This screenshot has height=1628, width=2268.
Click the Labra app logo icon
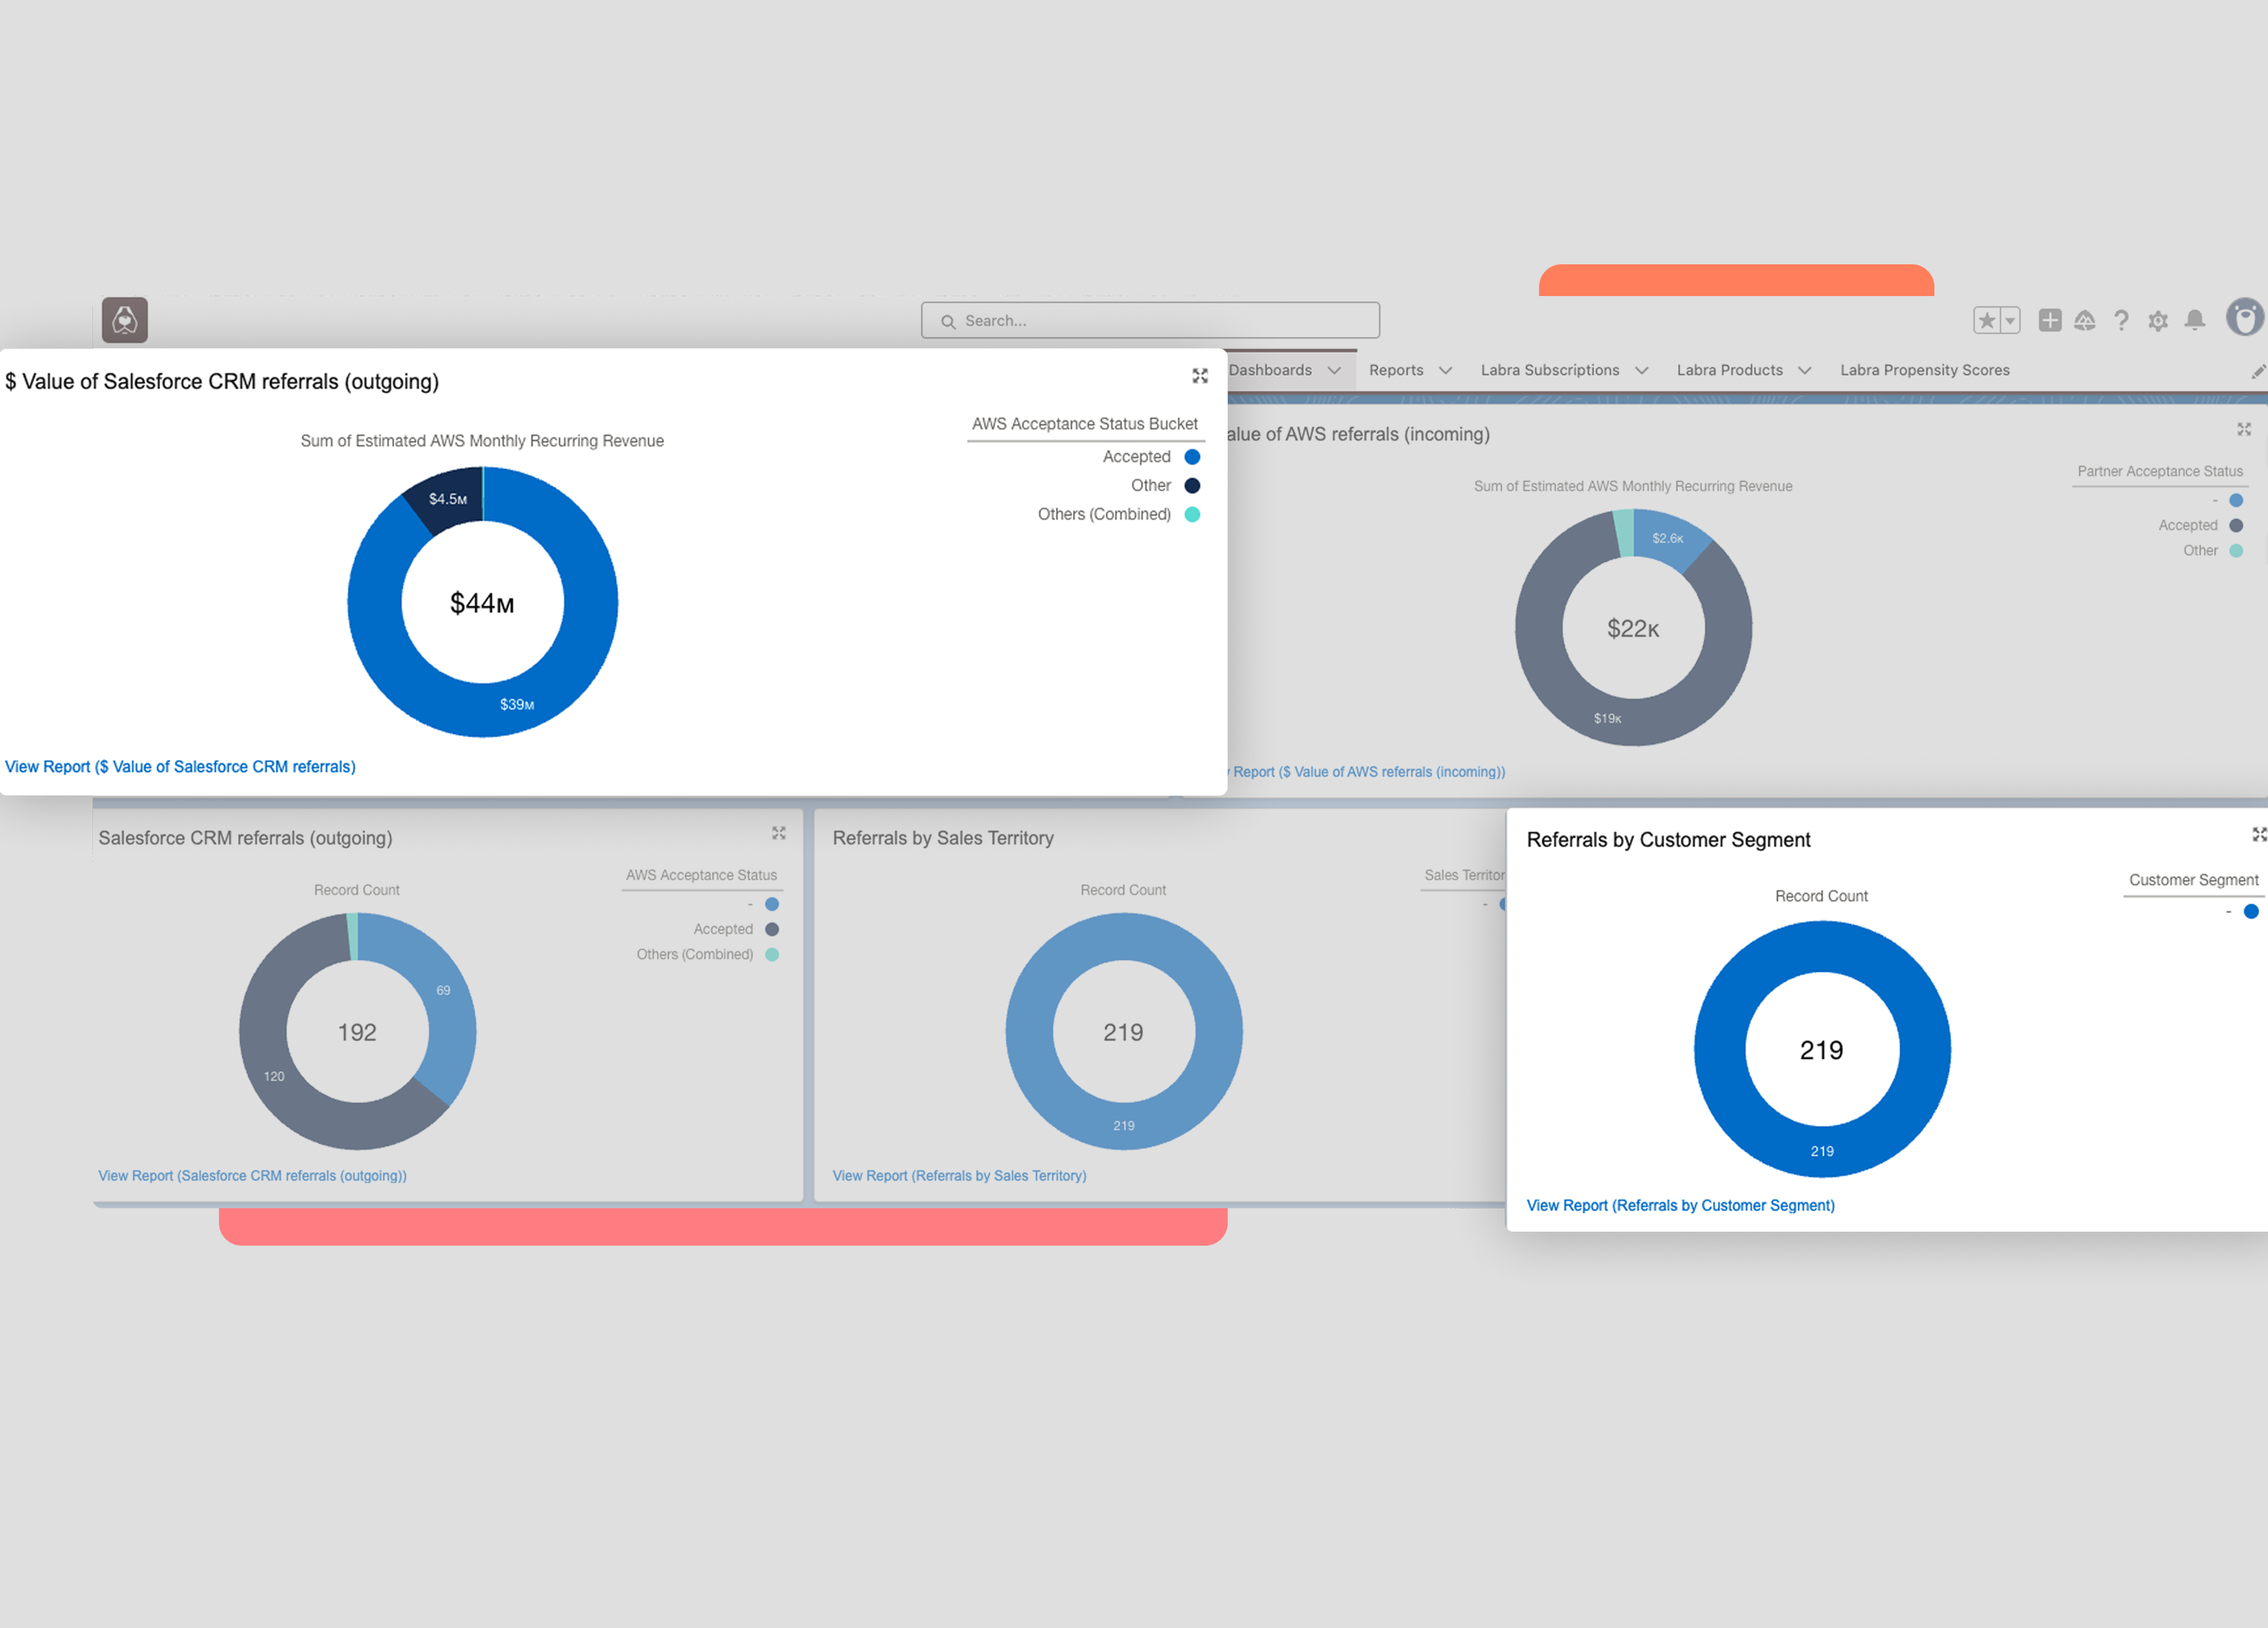[x=125, y=320]
